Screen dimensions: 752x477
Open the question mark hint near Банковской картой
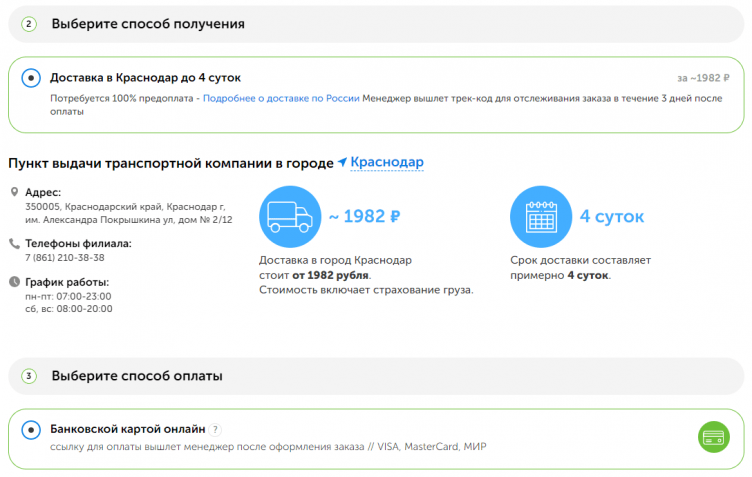215,430
